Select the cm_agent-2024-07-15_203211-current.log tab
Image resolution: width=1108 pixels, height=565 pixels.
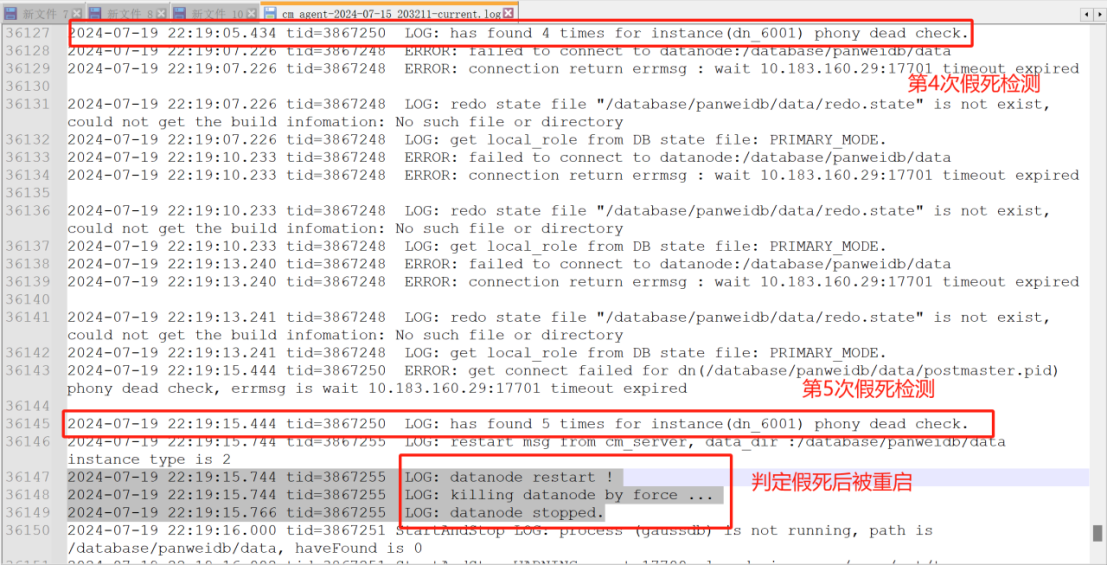point(389,12)
